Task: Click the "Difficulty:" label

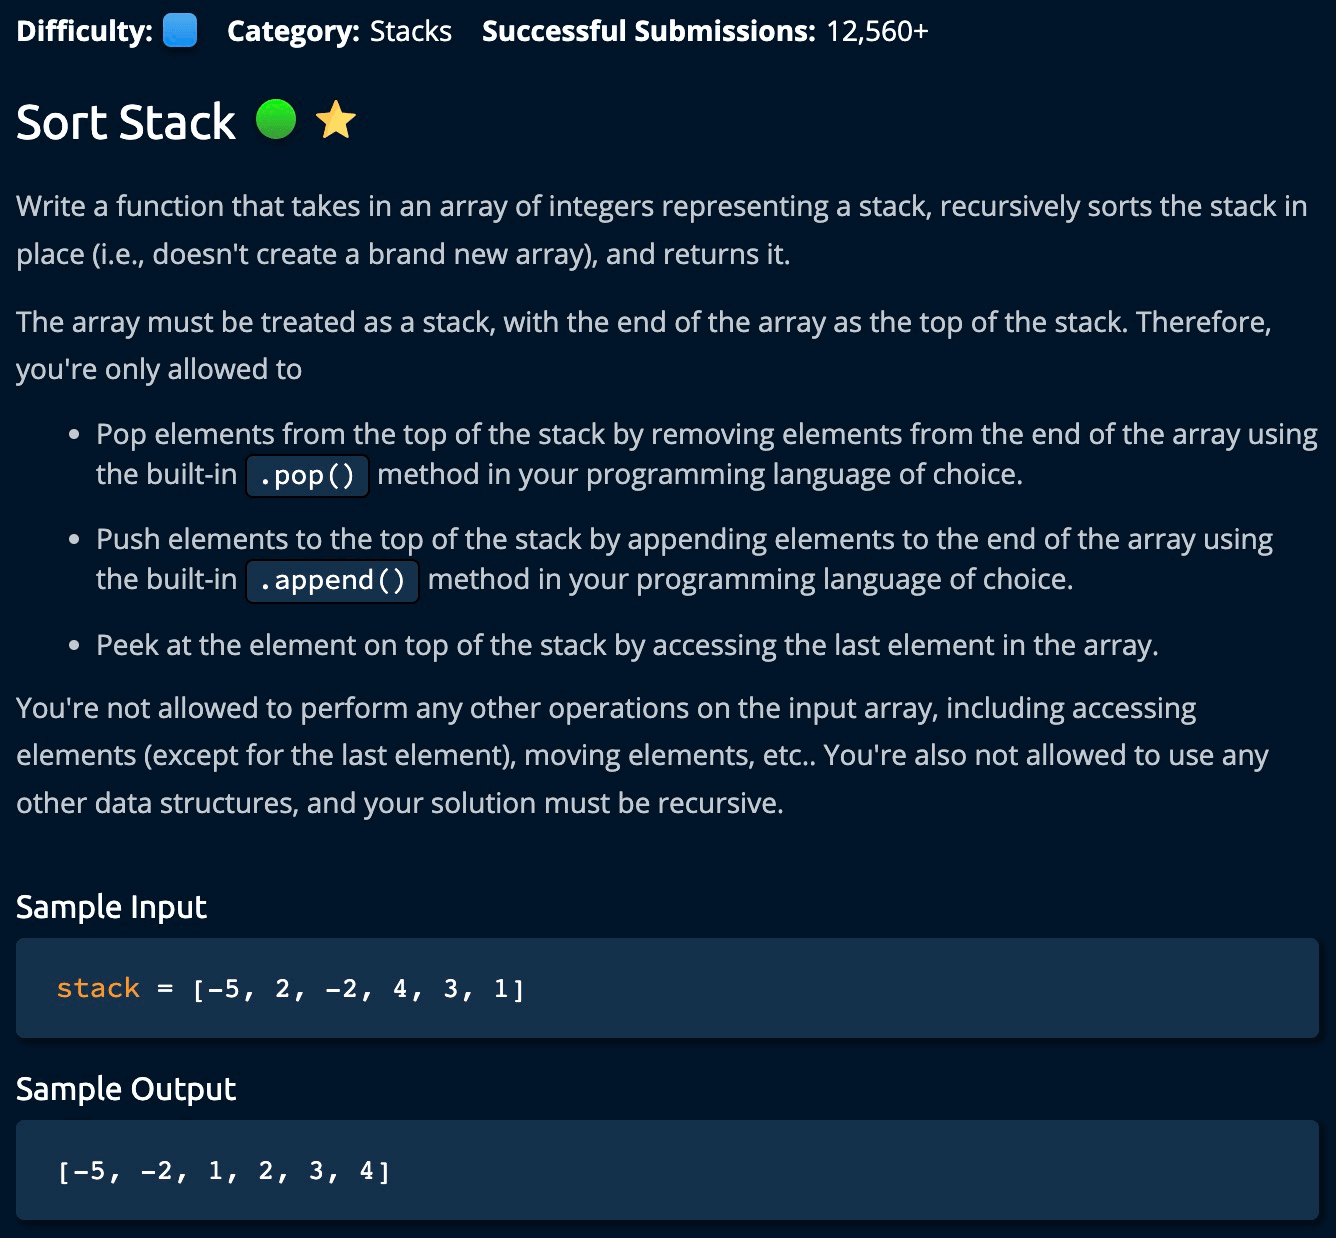Action: [x=84, y=31]
